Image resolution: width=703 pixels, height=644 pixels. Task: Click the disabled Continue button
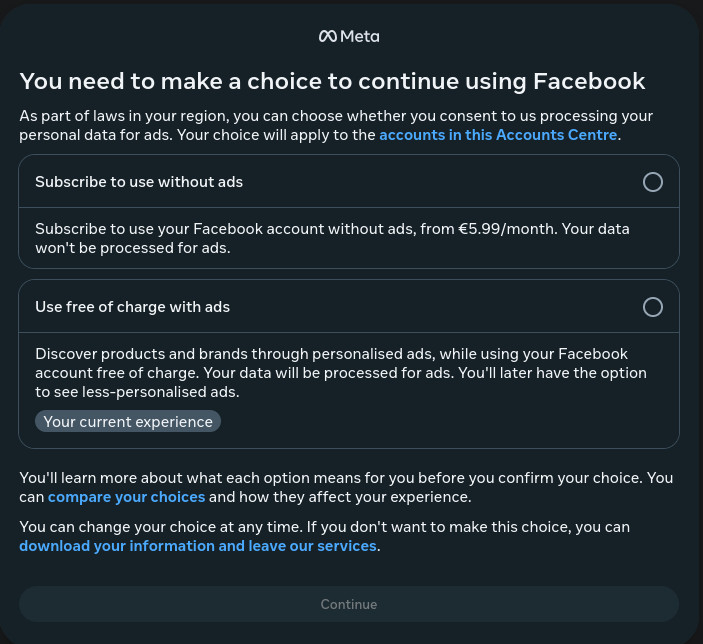pyautogui.click(x=349, y=604)
